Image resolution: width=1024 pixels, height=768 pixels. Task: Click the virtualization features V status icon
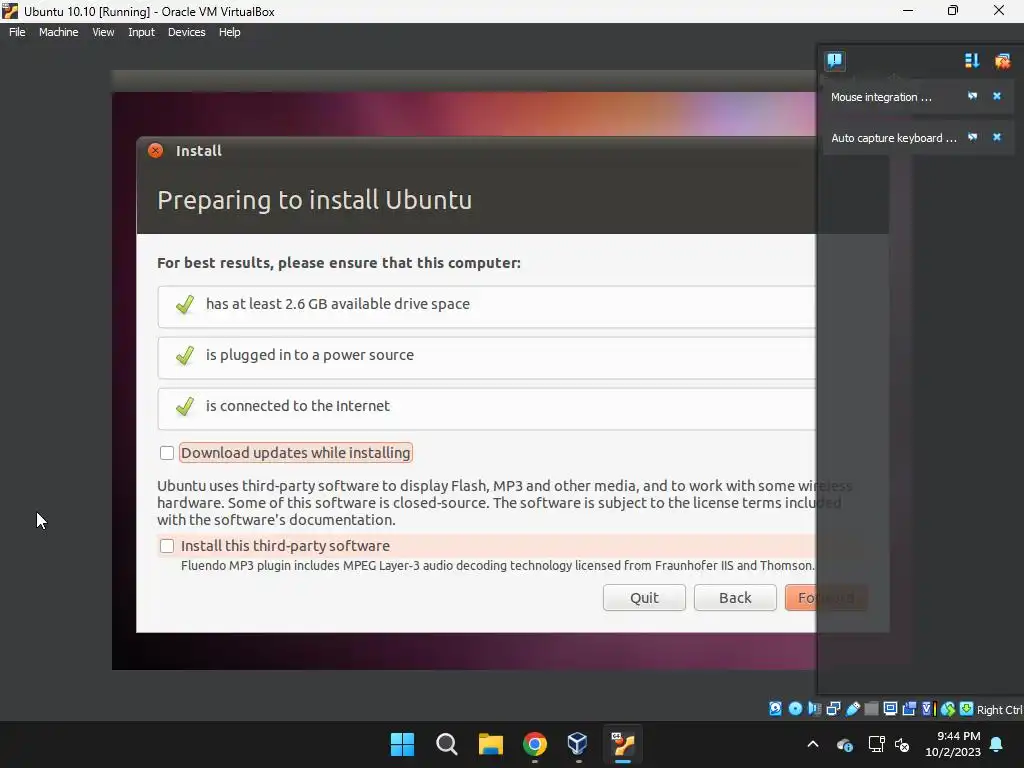929,709
